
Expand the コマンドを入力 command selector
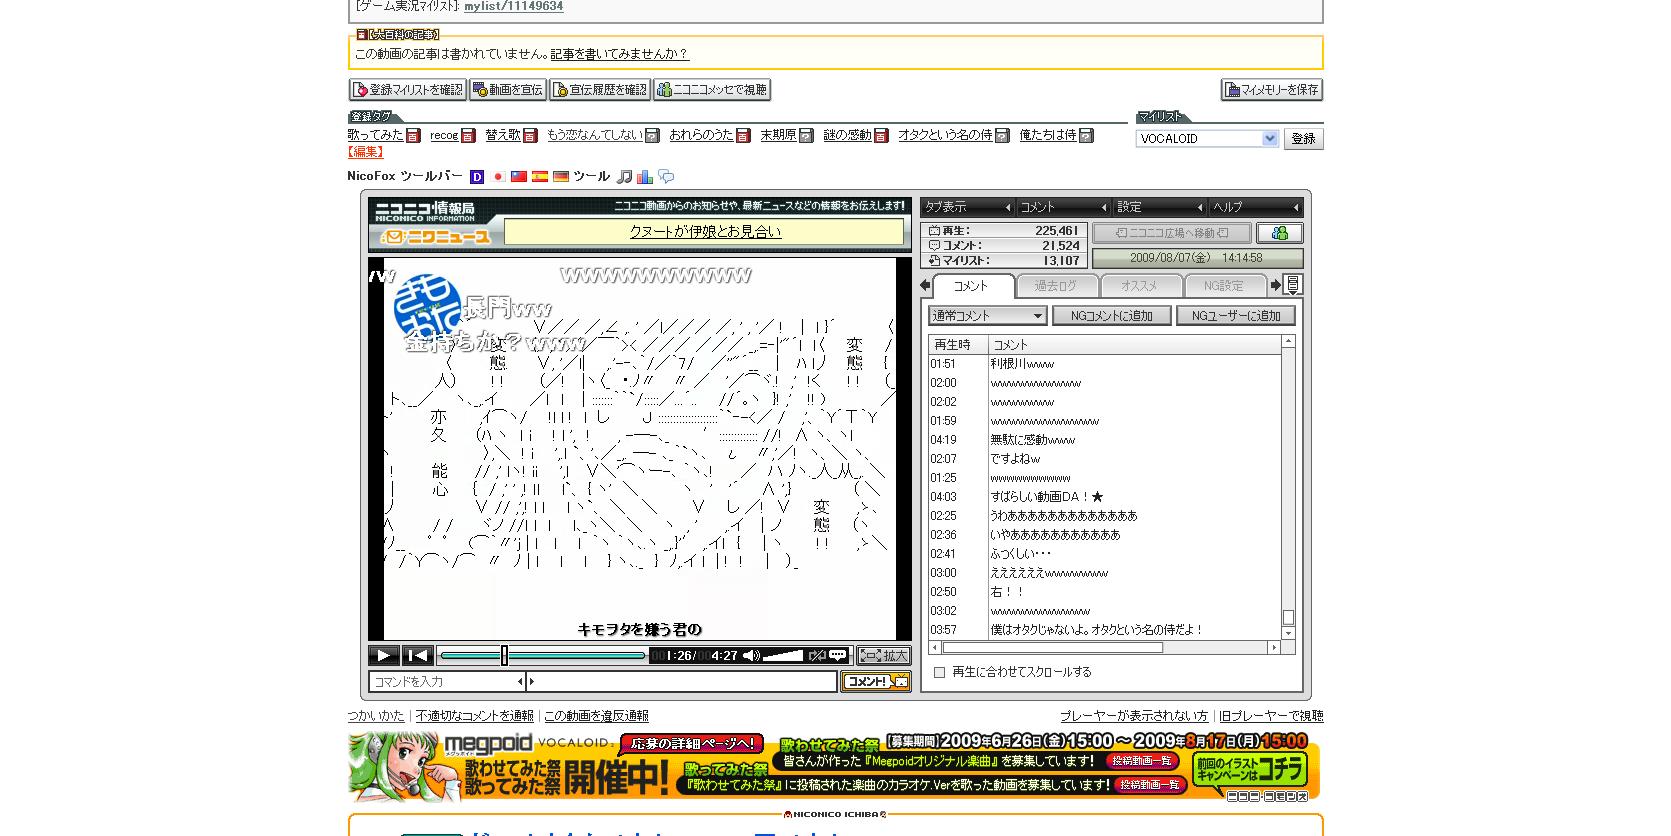520,682
